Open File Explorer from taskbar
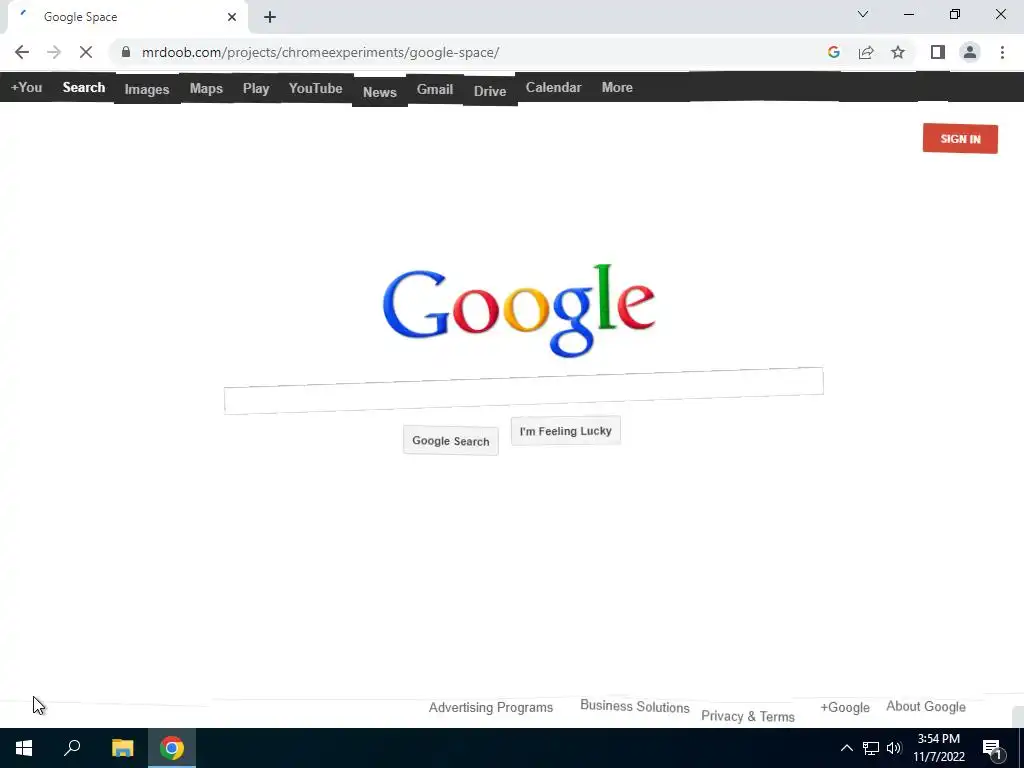The width and height of the screenshot is (1024, 768). pyautogui.click(x=122, y=748)
